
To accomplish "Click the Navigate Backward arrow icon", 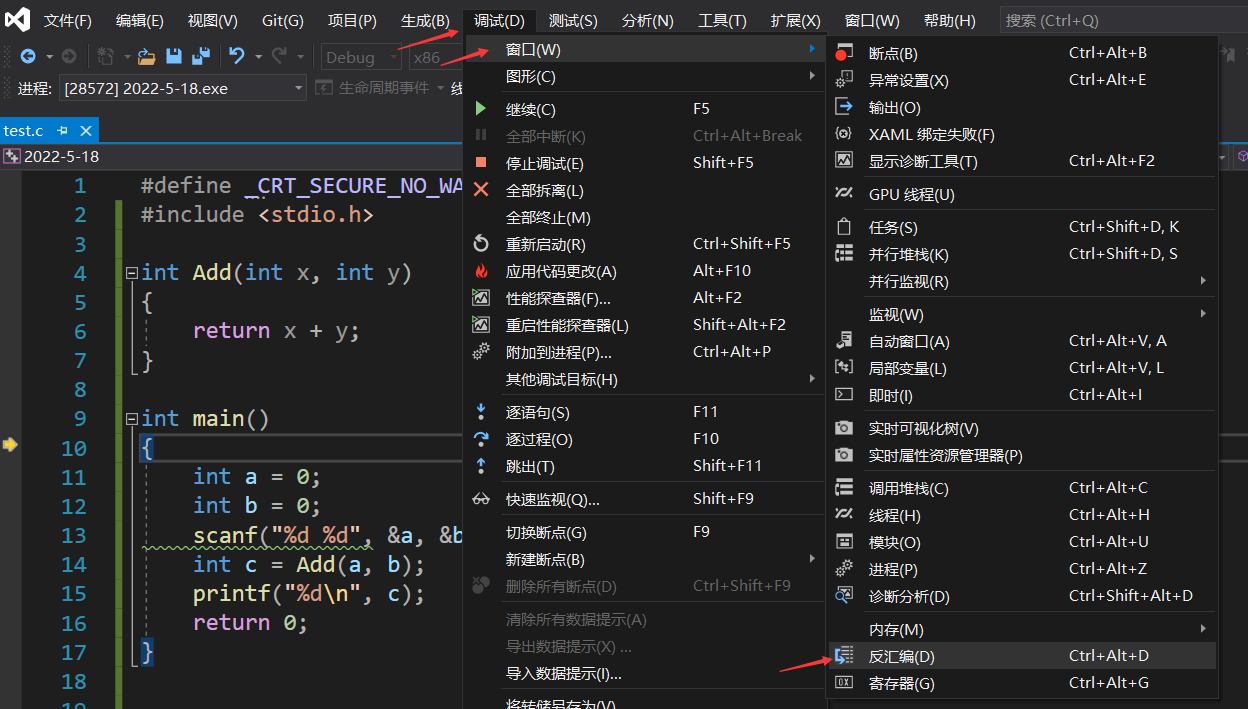I will (x=27, y=57).
